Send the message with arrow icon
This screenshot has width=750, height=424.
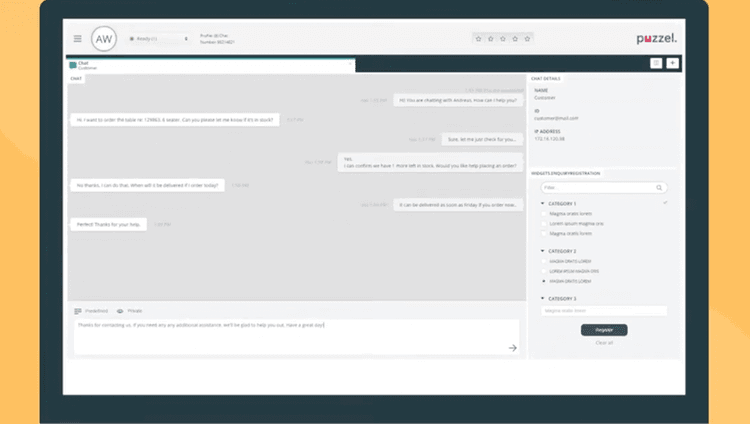(513, 348)
